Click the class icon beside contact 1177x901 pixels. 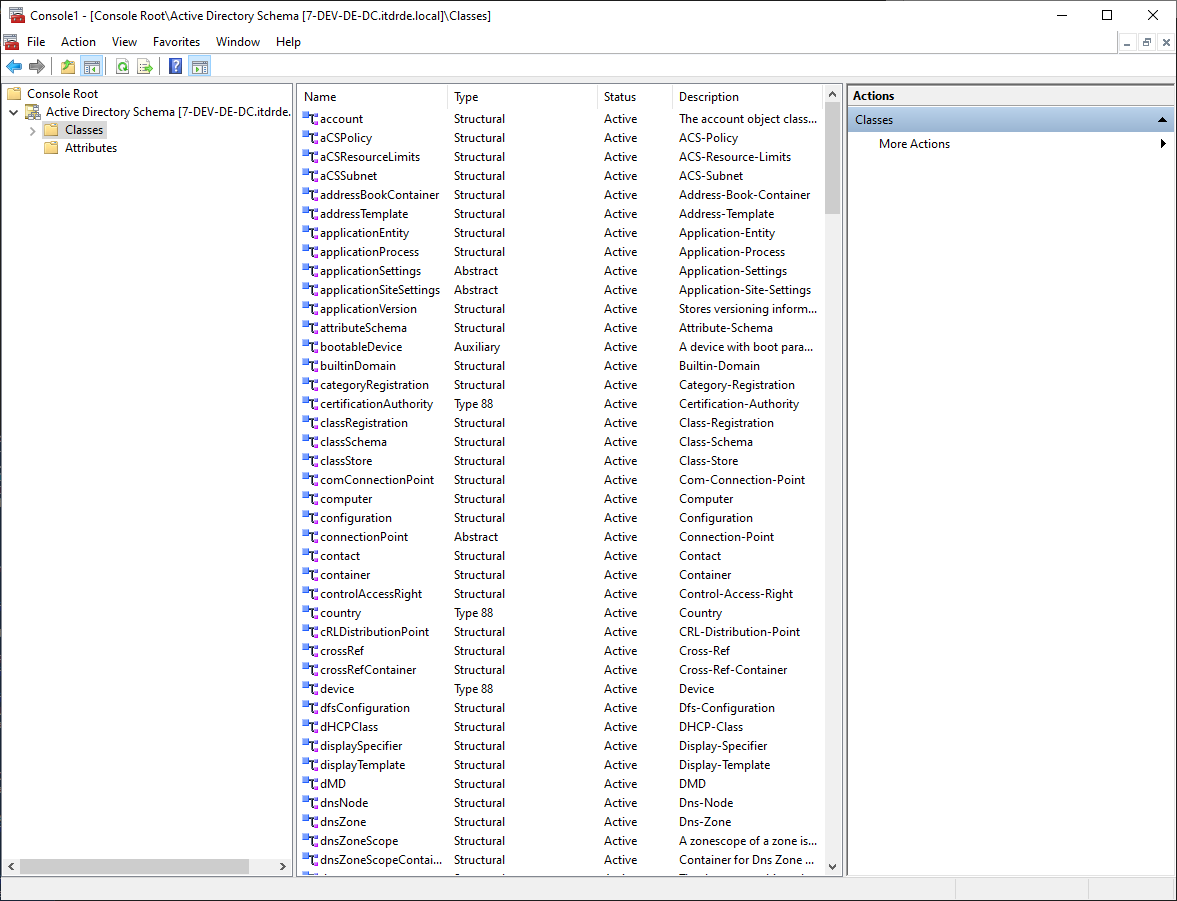(311, 556)
